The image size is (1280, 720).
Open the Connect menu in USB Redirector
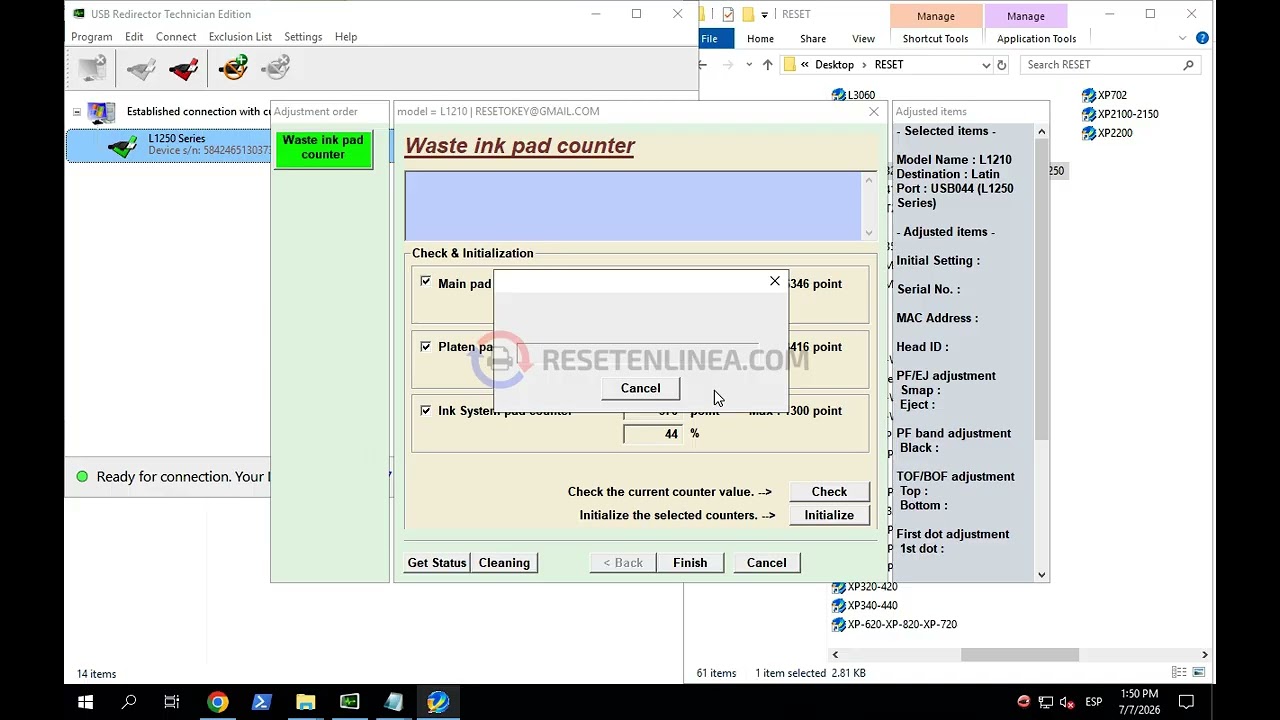click(x=176, y=37)
